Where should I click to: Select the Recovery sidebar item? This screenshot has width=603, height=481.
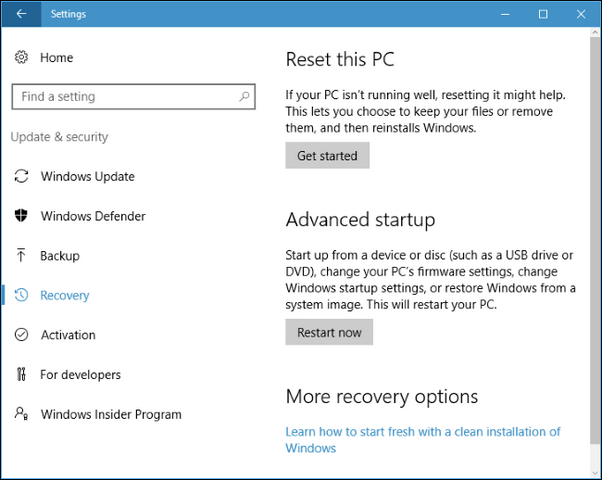tap(65, 295)
